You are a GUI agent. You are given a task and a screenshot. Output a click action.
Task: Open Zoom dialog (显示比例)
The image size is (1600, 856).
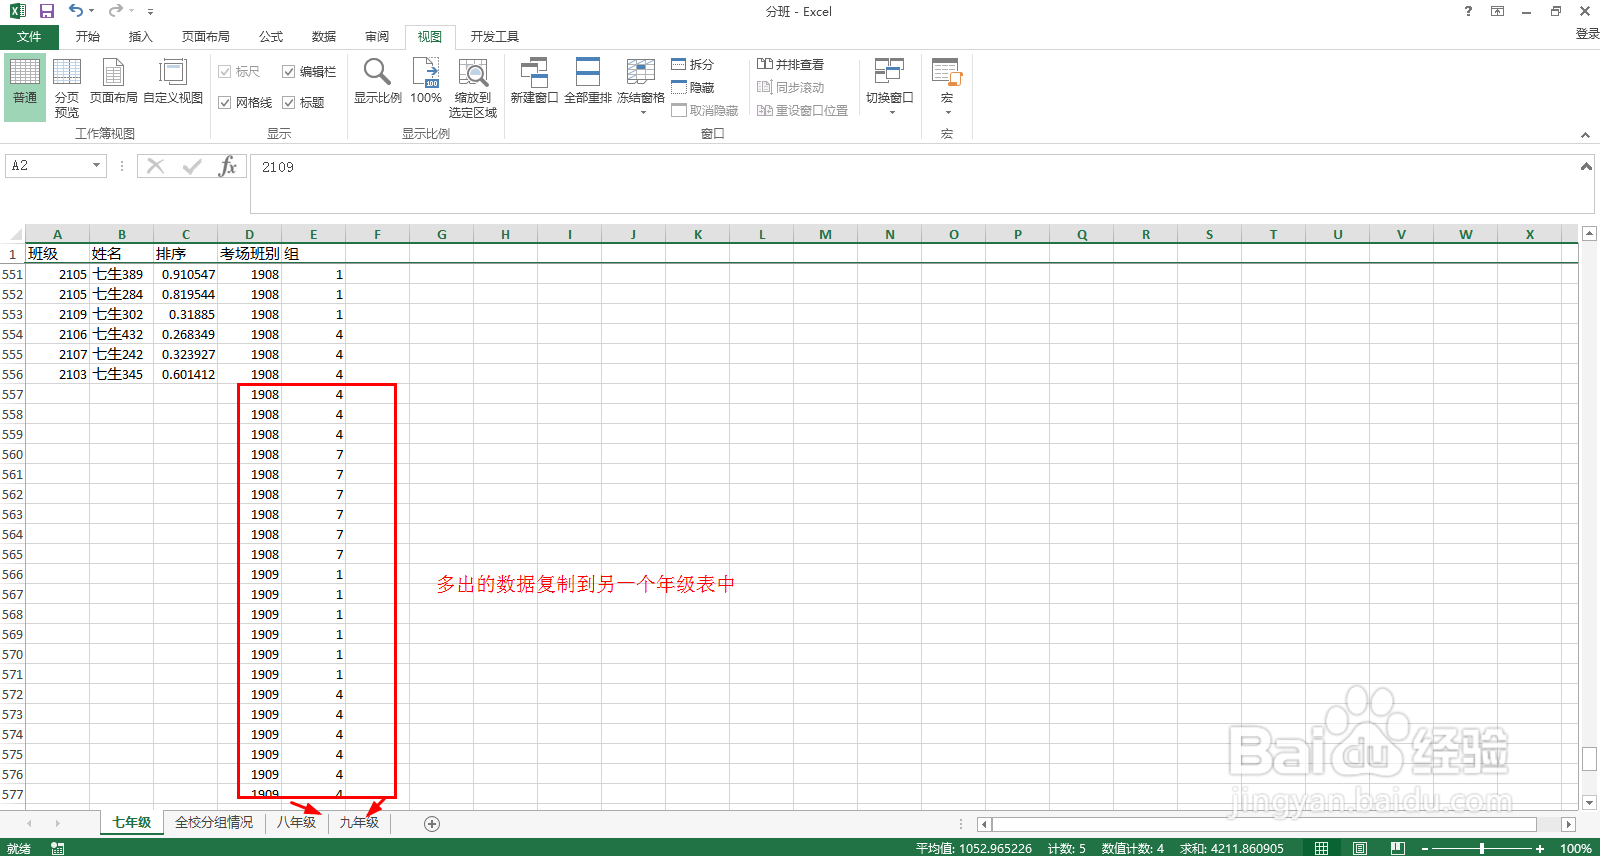[377, 81]
